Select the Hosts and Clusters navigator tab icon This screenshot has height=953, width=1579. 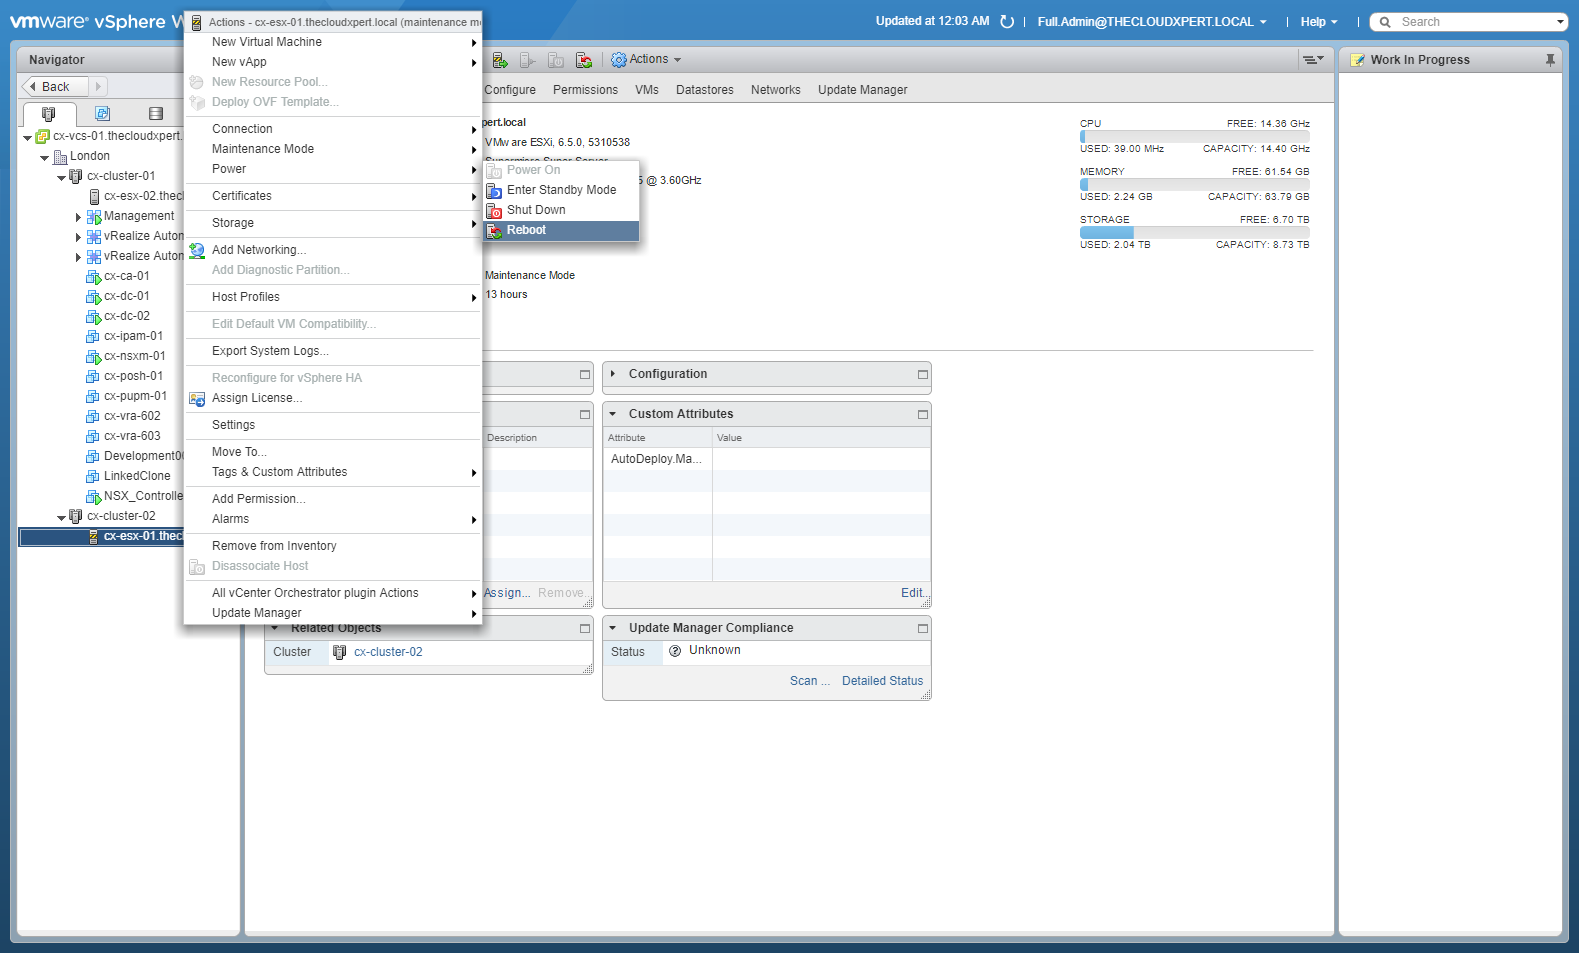tap(48, 114)
